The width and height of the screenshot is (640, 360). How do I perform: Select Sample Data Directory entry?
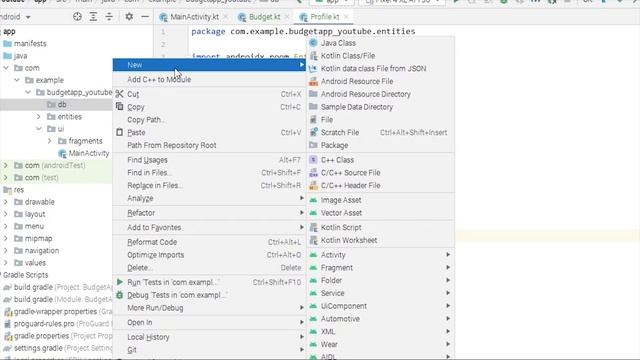356,107
